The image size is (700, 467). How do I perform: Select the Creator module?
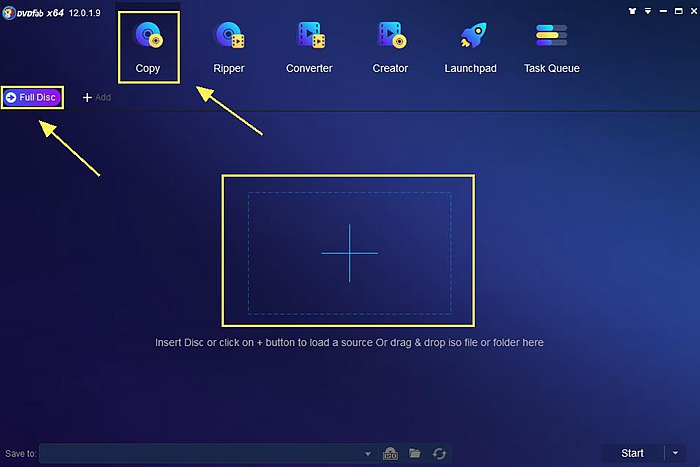click(x=390, y=47)
